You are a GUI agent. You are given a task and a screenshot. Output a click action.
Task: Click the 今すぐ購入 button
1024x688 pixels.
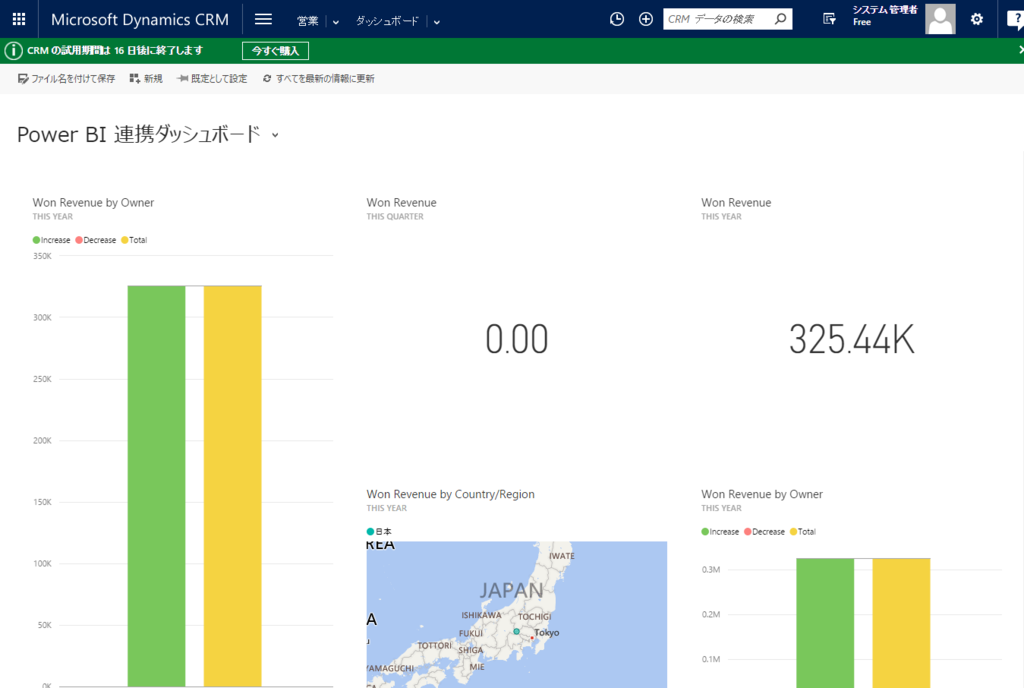tap(275, 50)
